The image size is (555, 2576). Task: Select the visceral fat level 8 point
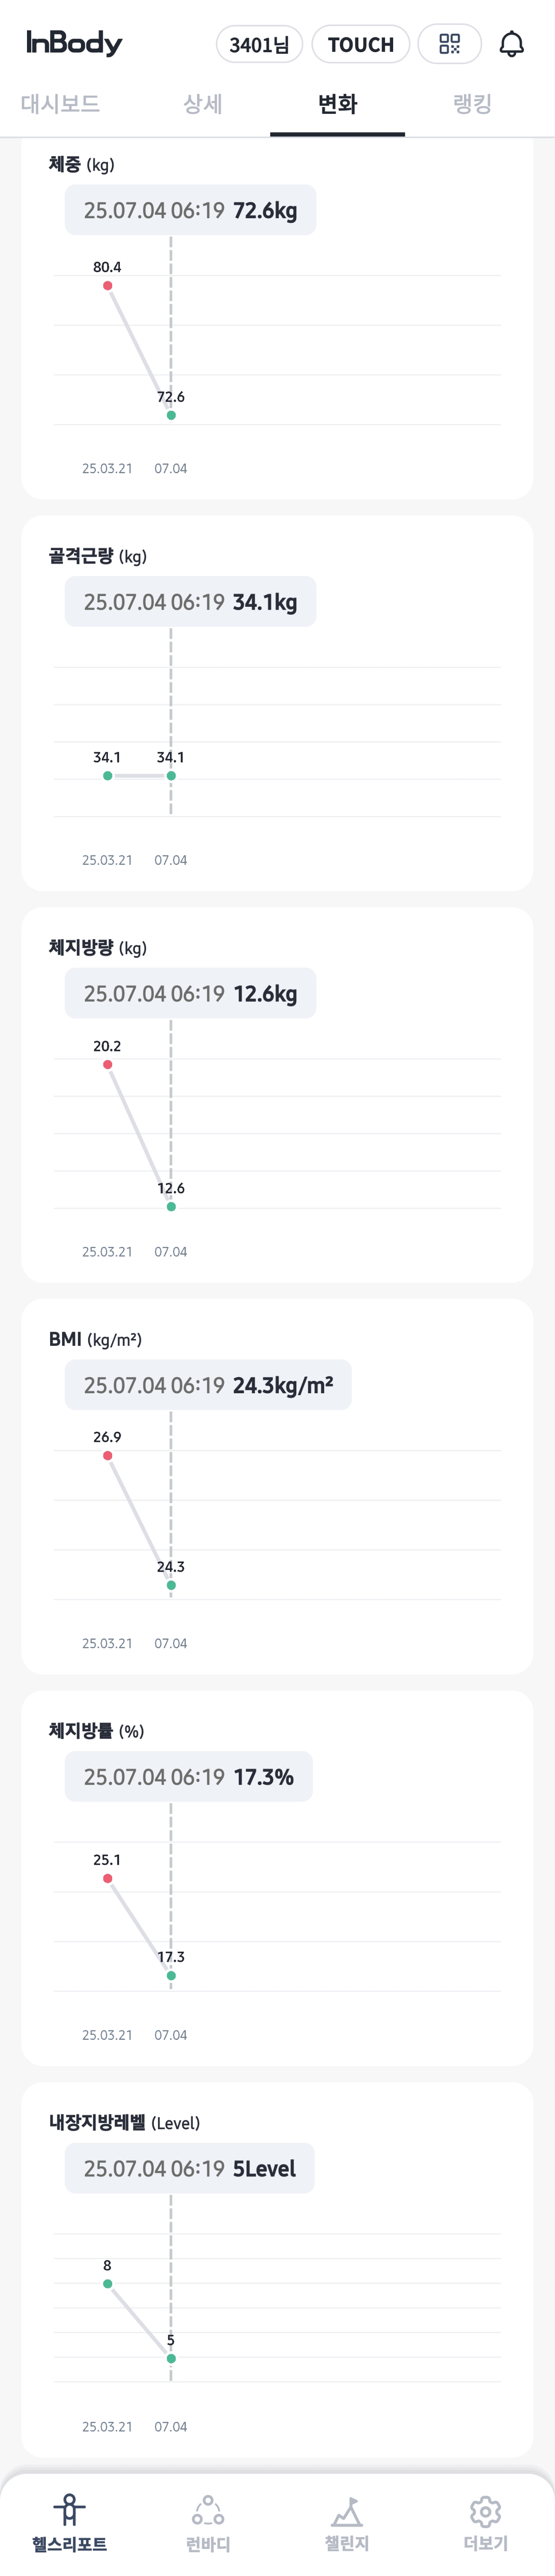click(107, 2284)
